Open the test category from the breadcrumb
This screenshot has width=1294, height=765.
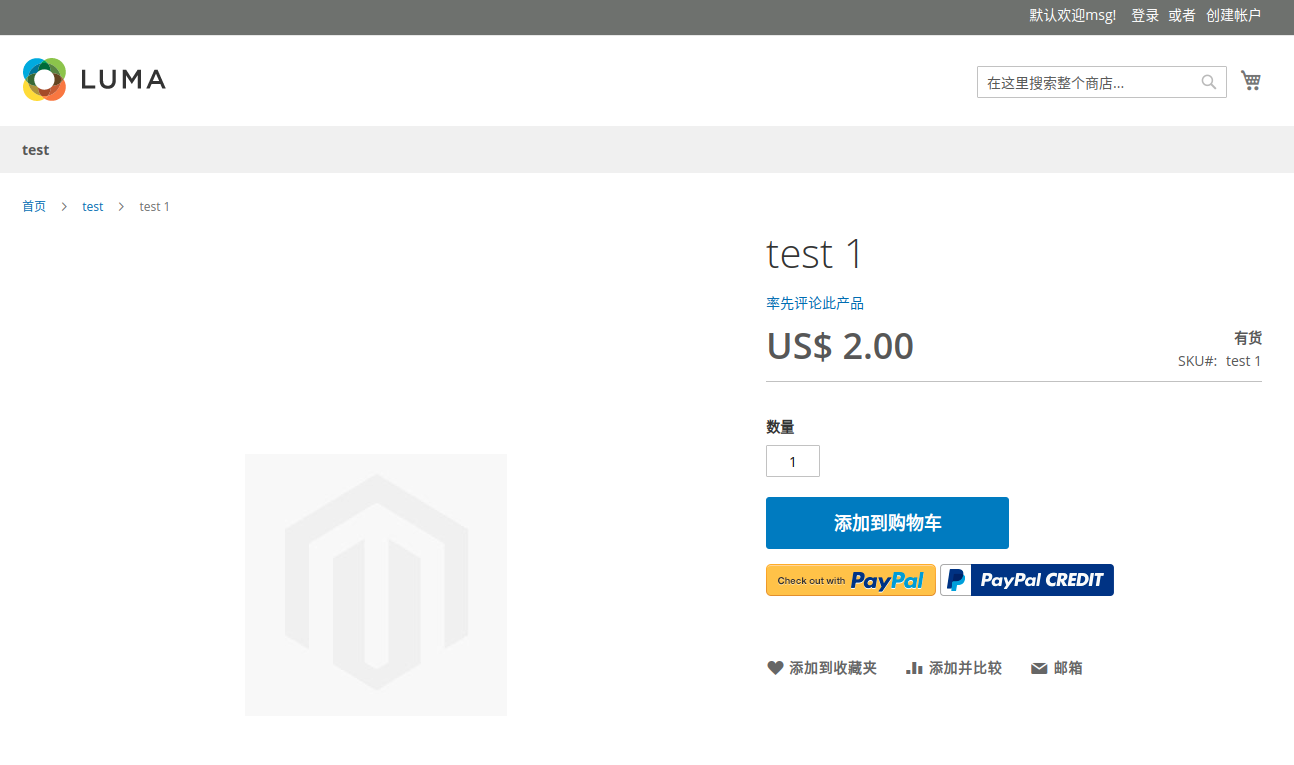[92, 206]
